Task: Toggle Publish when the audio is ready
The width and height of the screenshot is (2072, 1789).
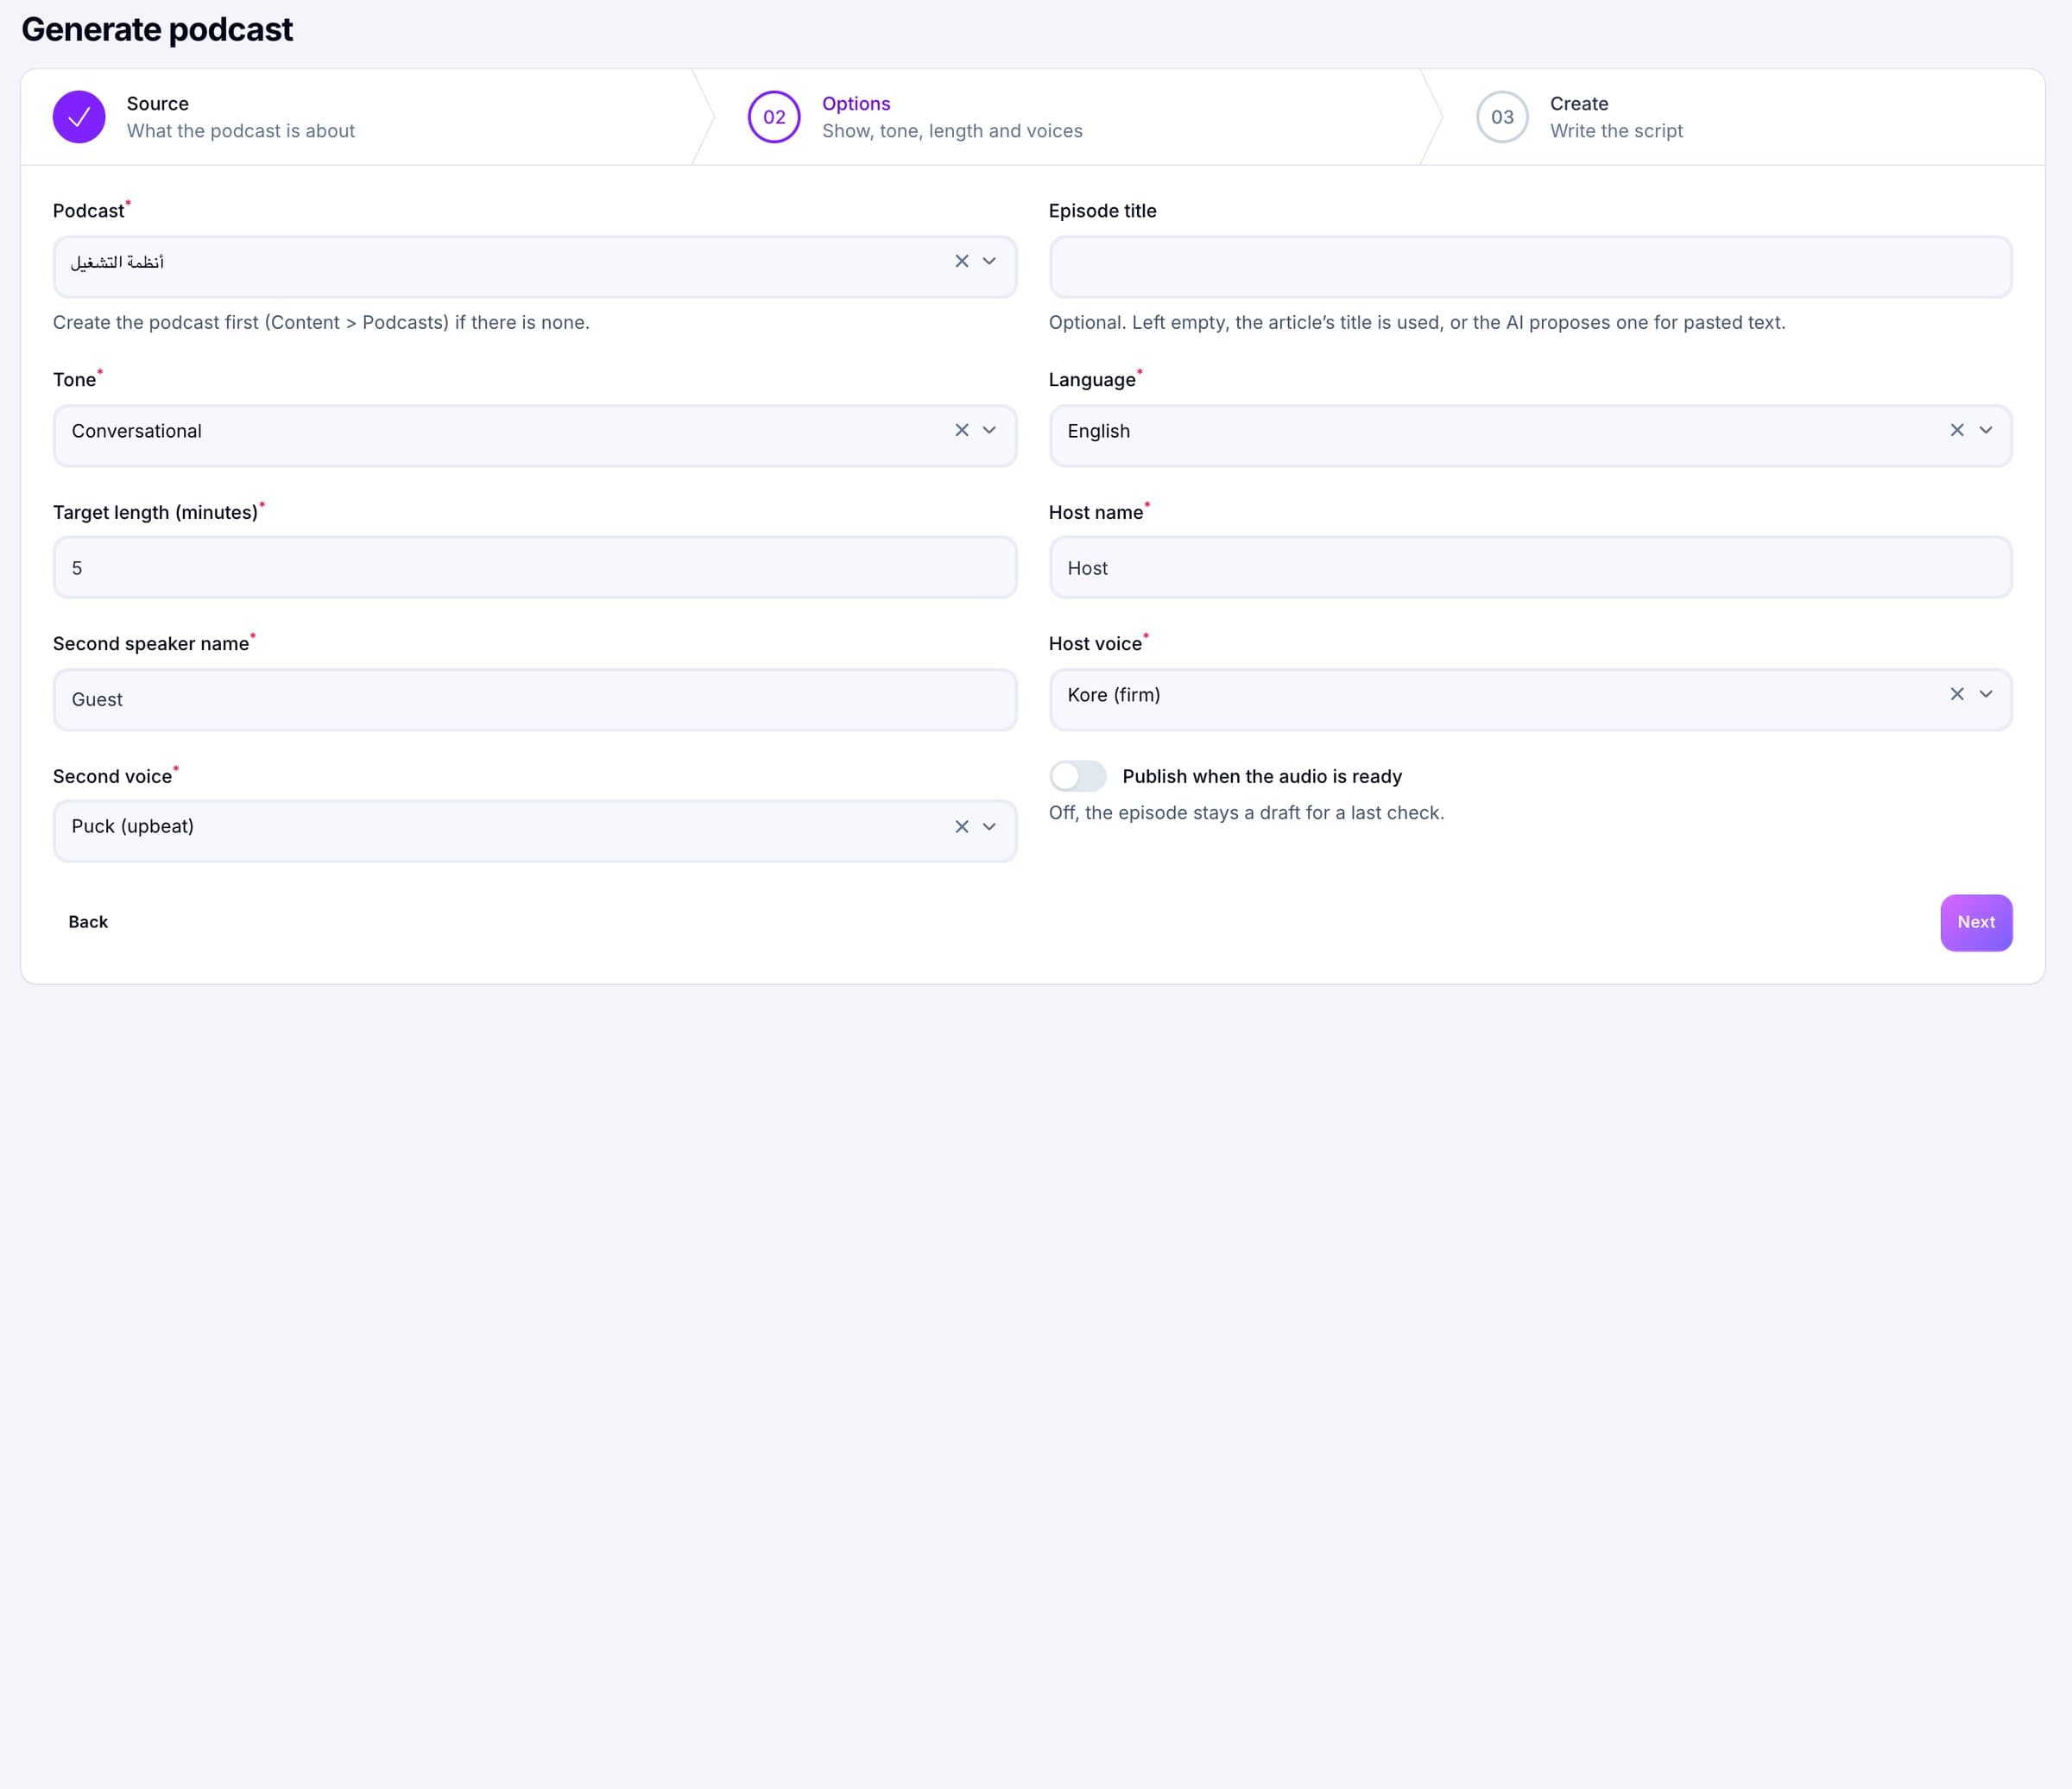Action: pos(1077,776)
